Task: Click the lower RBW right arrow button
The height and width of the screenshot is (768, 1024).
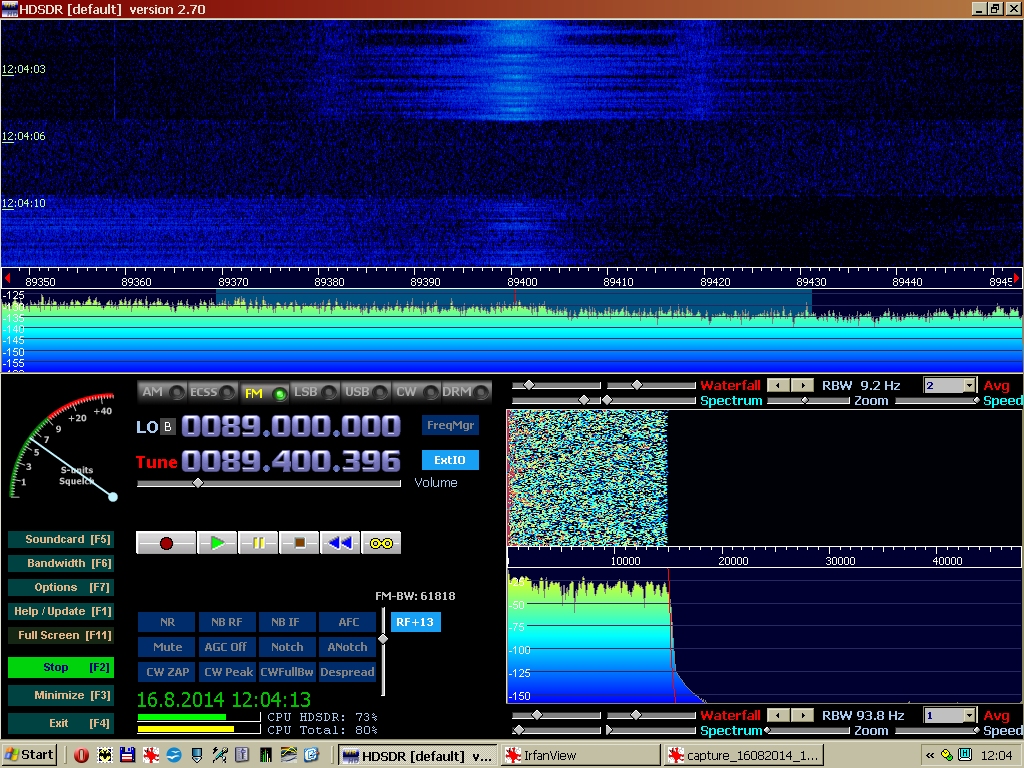Action: tap(803, 716)
